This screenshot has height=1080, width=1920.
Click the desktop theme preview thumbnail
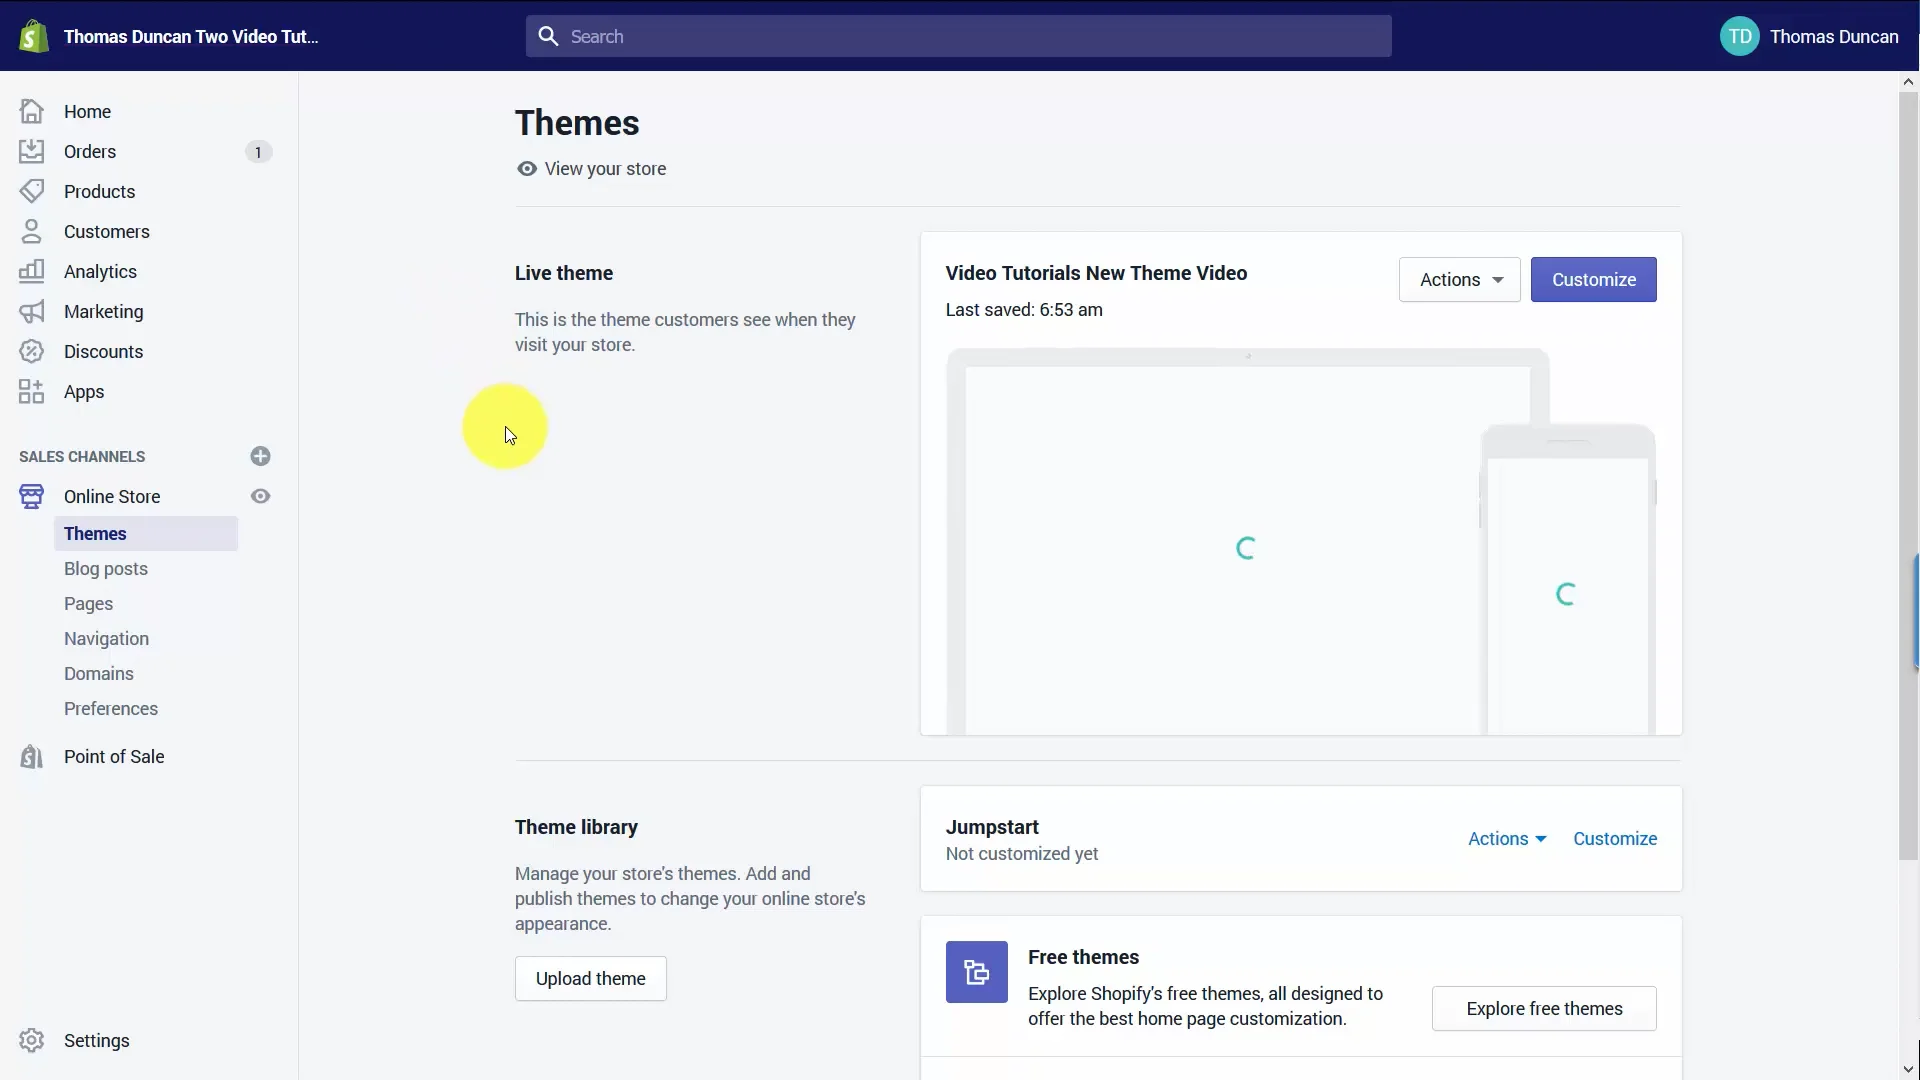pos(1247,541)
